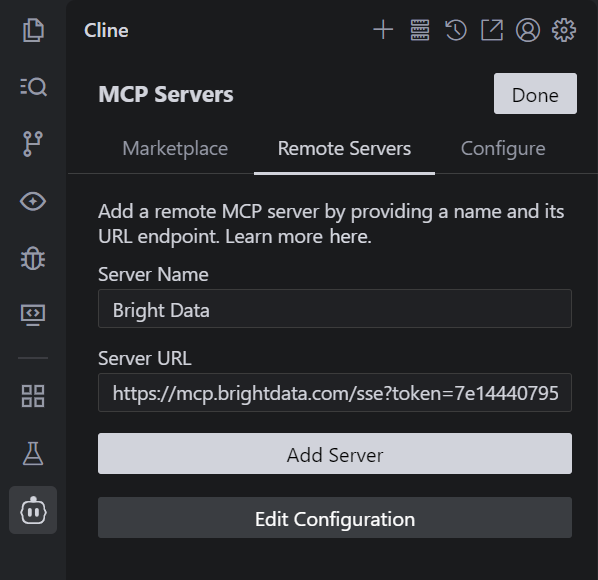Click the Add Server button
598x580 pixels.
point(335,453)
